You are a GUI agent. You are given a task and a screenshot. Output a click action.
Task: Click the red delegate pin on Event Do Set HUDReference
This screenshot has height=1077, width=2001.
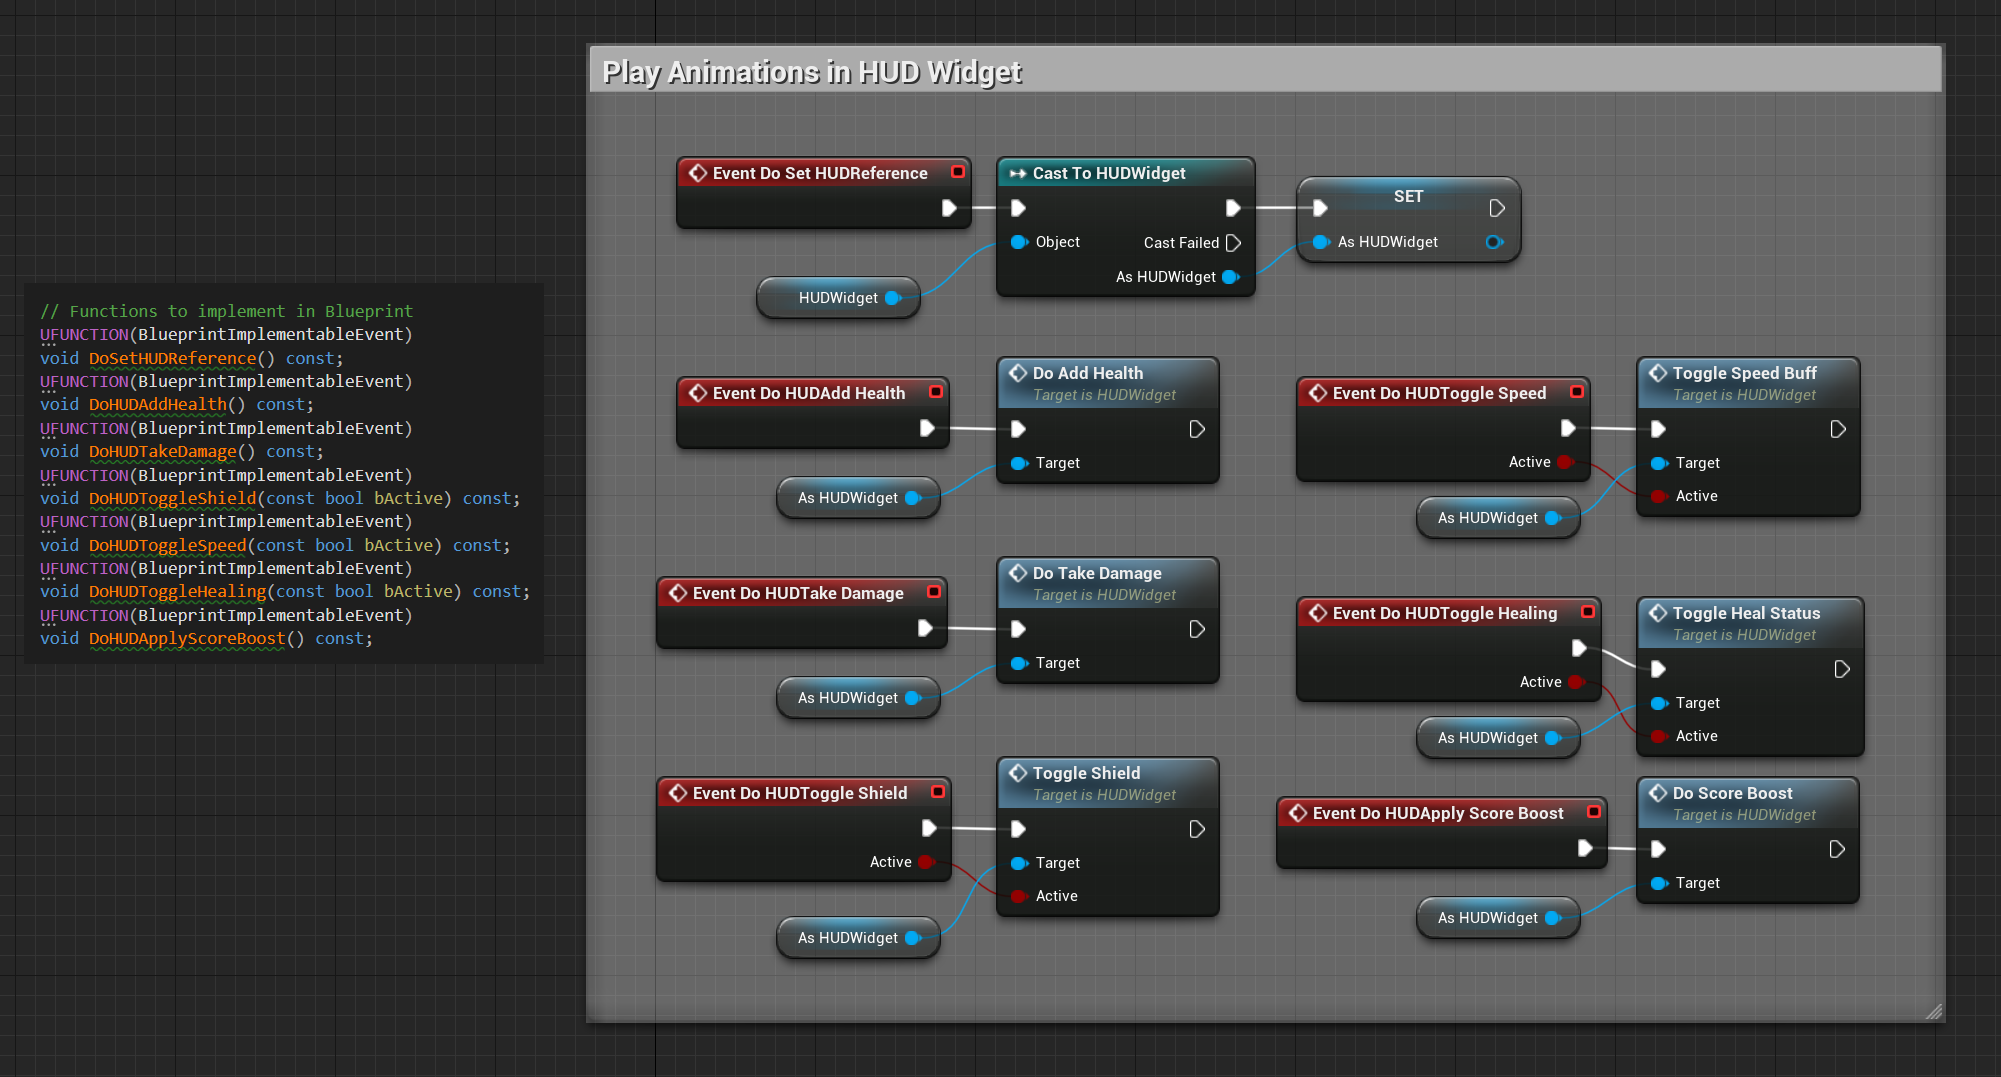pyautogui.click(x=957, y=172)
